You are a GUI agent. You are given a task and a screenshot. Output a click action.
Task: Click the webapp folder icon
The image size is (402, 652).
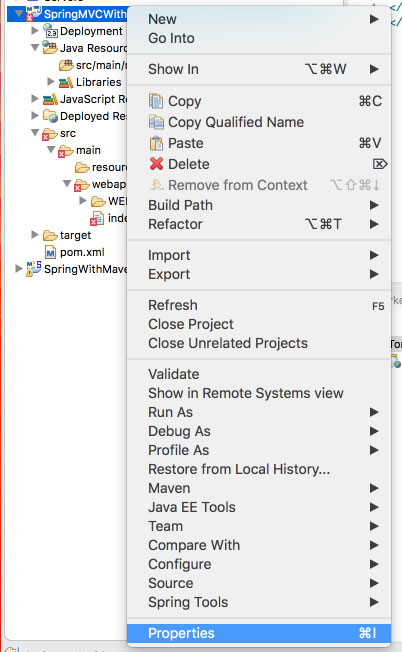82,185
